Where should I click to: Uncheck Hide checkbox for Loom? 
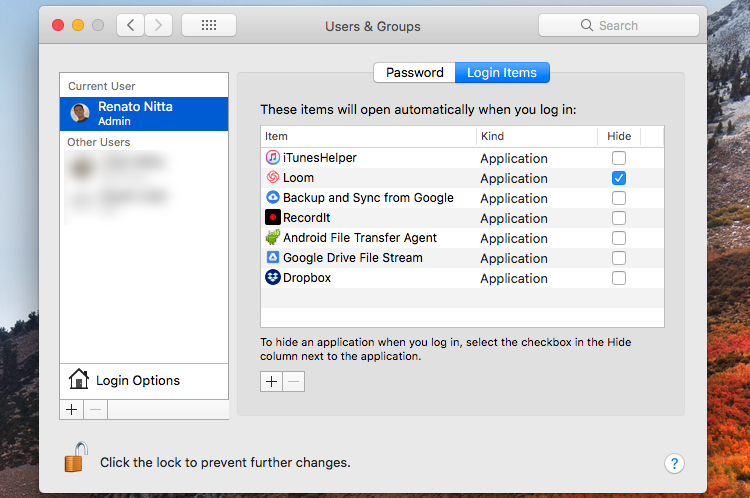click(x=619, y=178)
